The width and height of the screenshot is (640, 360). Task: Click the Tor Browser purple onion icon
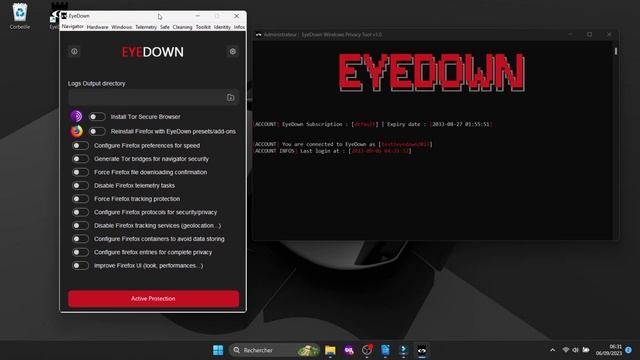[76, 116]
